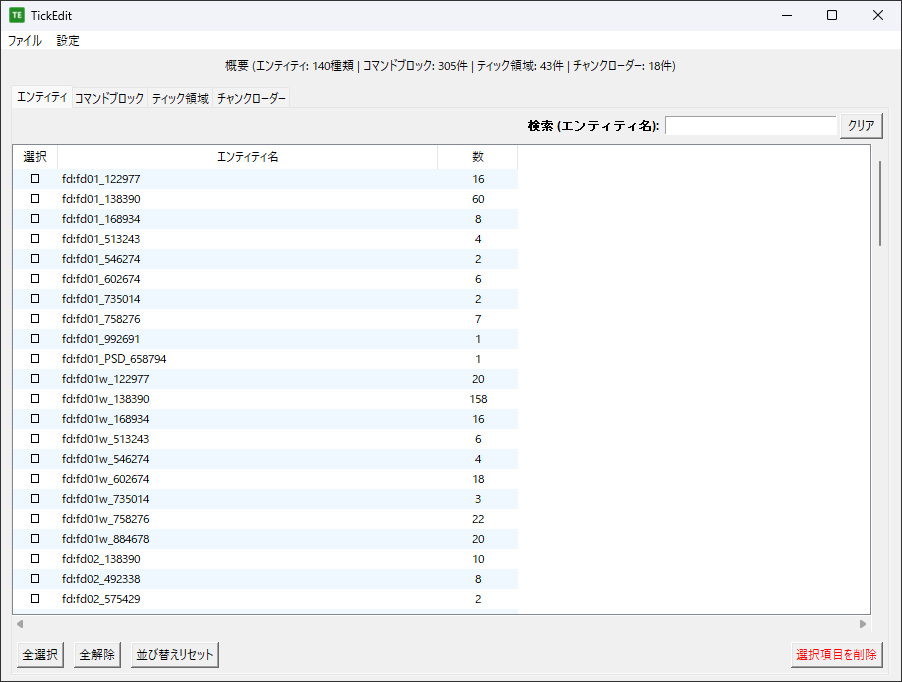
Task: Focus the entity name search field
Action: tap(750, 125)
